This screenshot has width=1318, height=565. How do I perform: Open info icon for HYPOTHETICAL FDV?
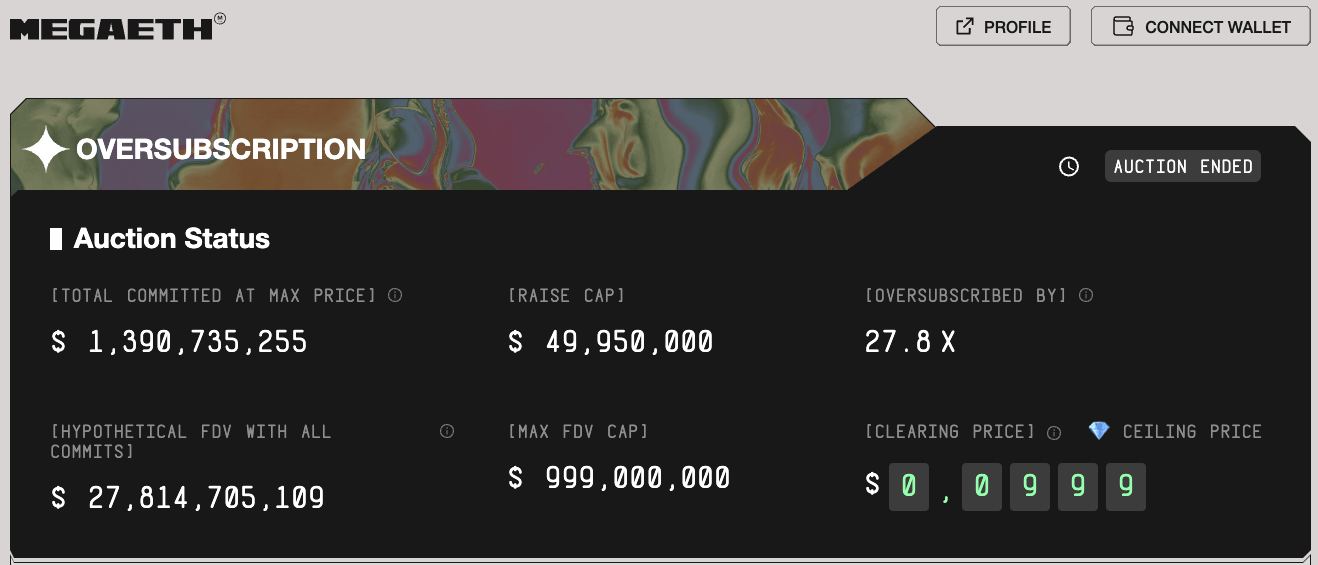[447, 431]
